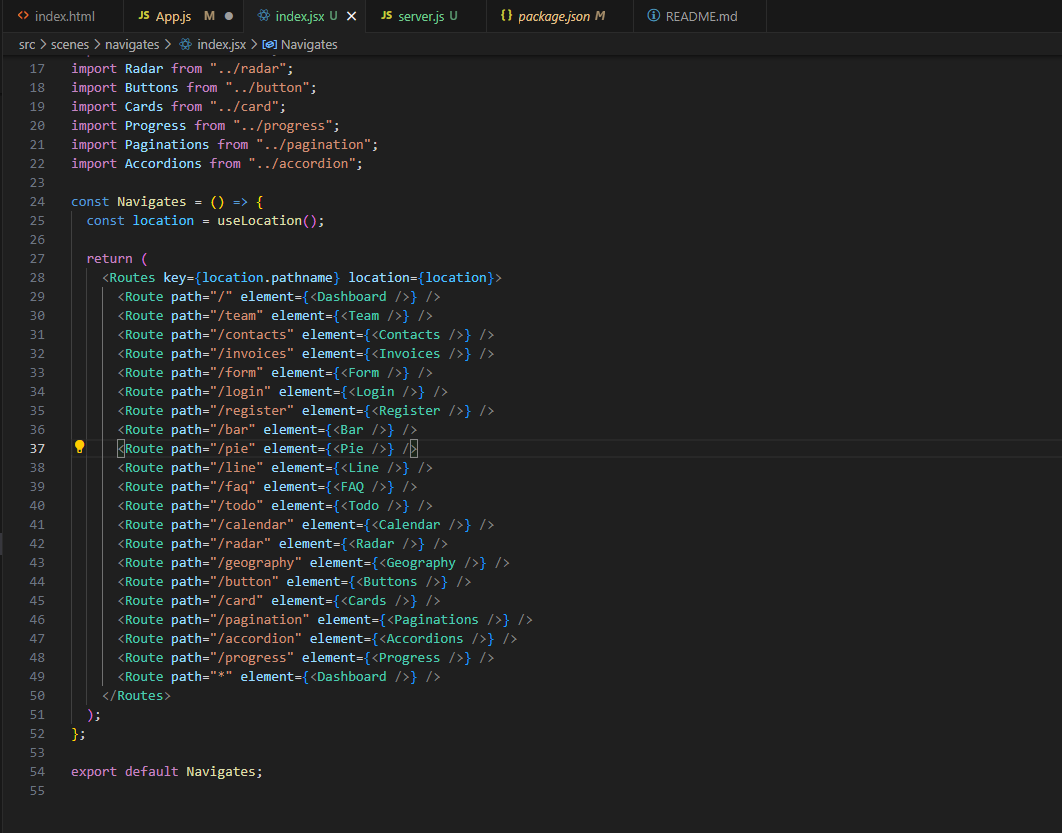The width and height of the screenshot is (1062, 833).
Task: Click the lightbulb code action icon
Action: [80, 448]
